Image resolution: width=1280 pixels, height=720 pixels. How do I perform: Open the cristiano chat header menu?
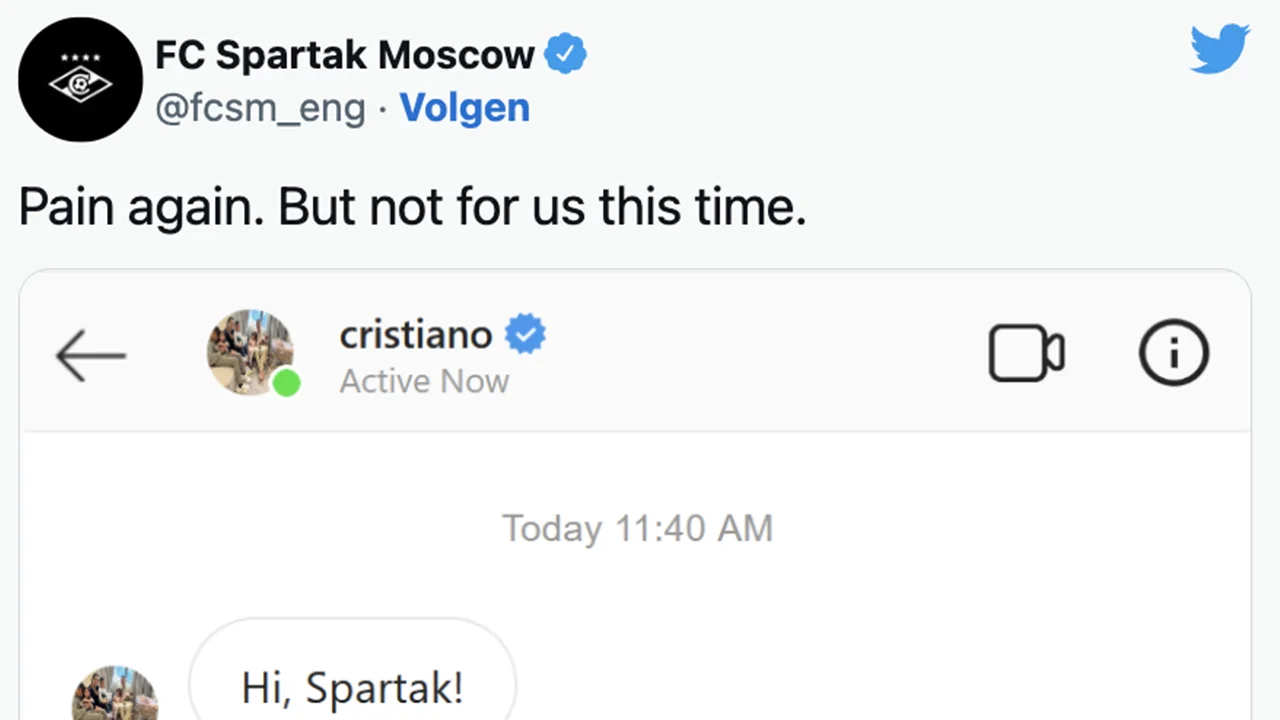pyautogui.click(x=1174, y=353)
